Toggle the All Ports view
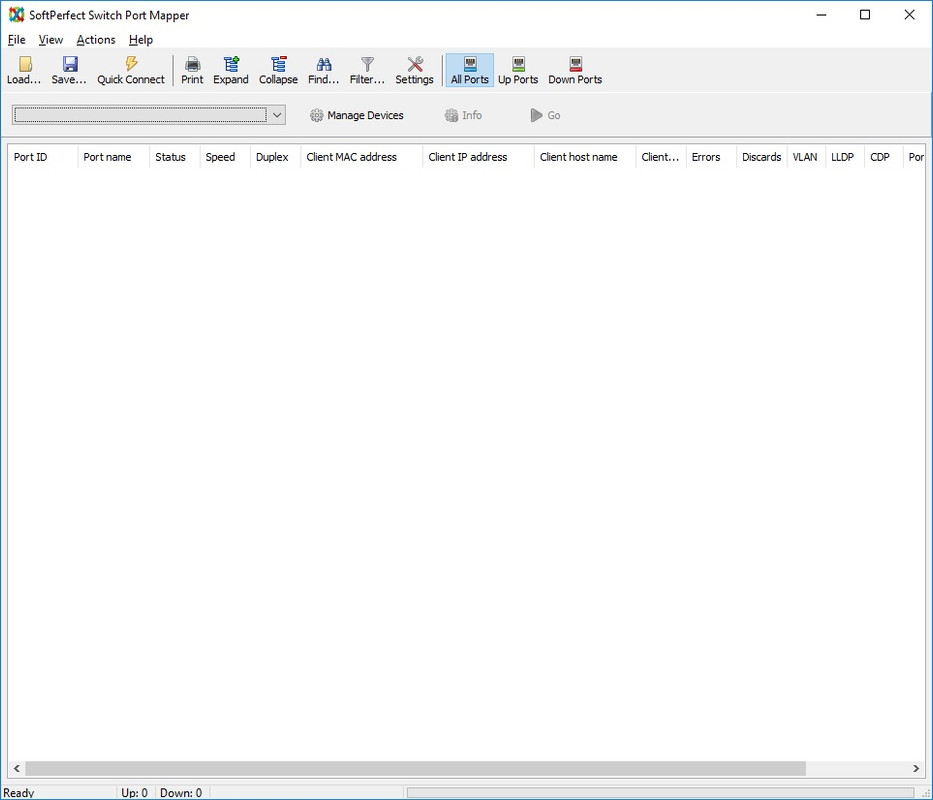 tap(469, 70)
